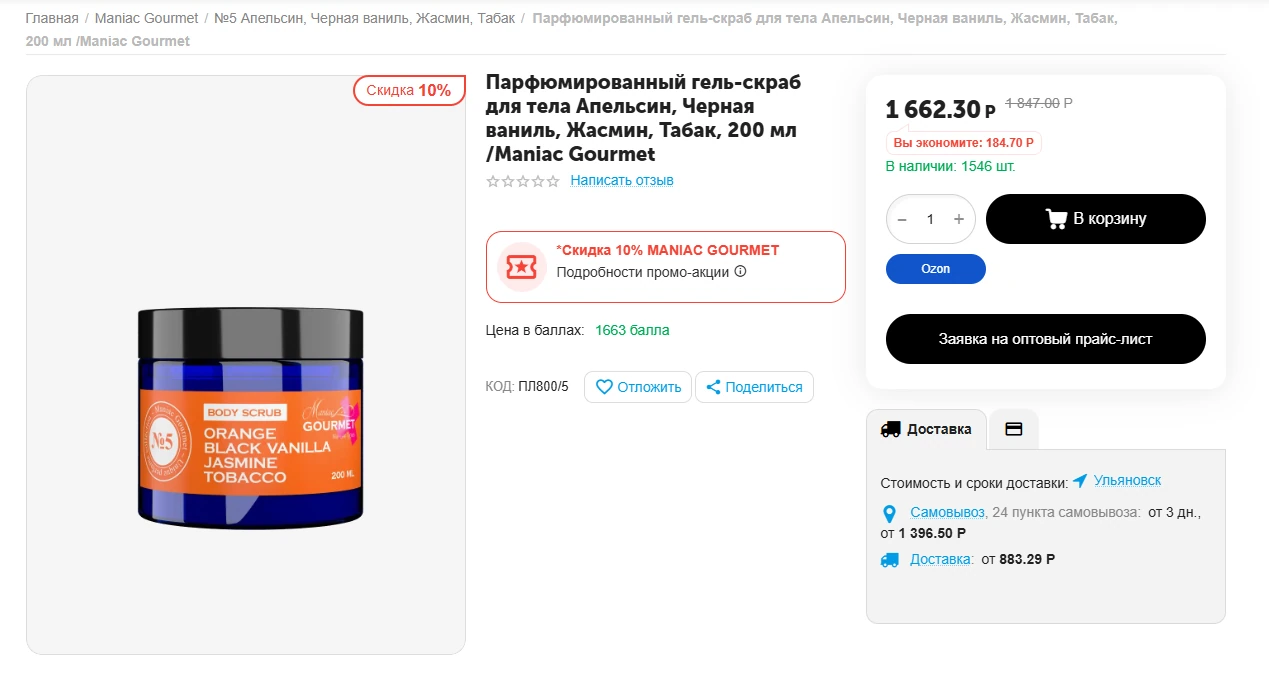The width and height of the screenshot is (1269, 678).
Task: Go to Maniac Gourmet breadcrumb
Action: [x=146, y=19]
